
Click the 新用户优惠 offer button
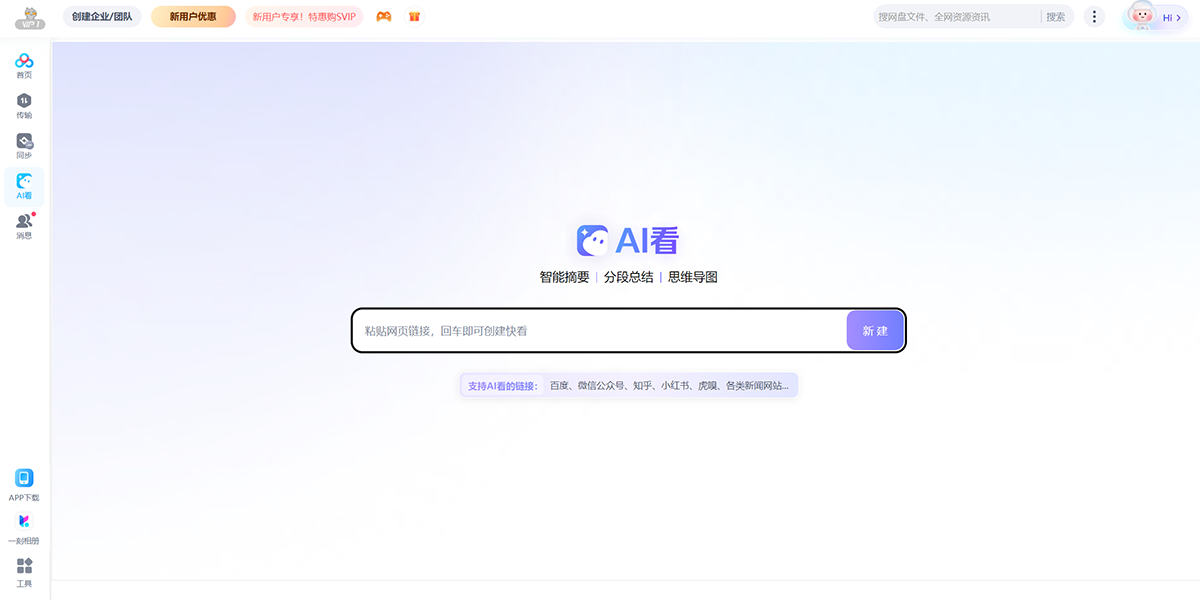tap(193, 16)
